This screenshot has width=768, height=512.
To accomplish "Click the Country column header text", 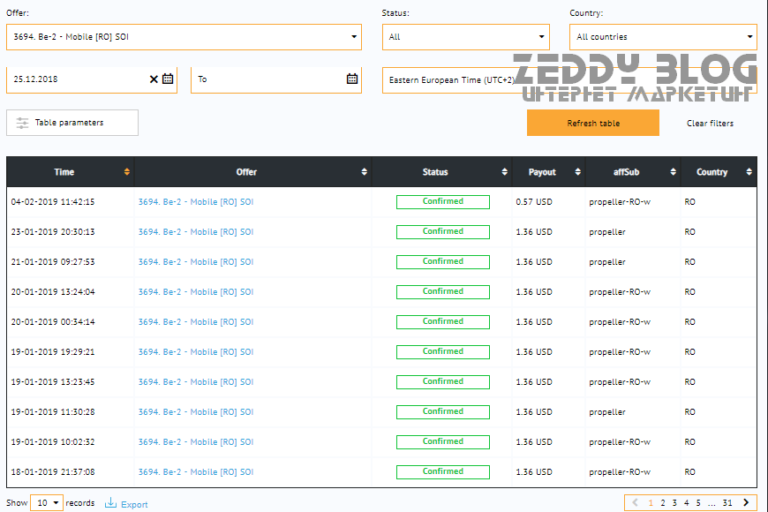I will tap(712, 172).
